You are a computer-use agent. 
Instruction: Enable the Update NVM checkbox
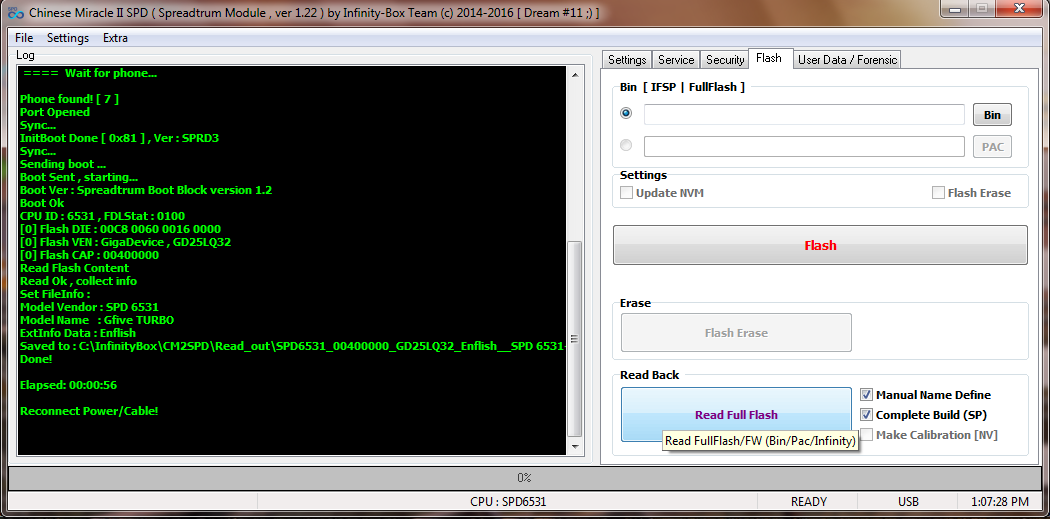(x=627, y=193)
